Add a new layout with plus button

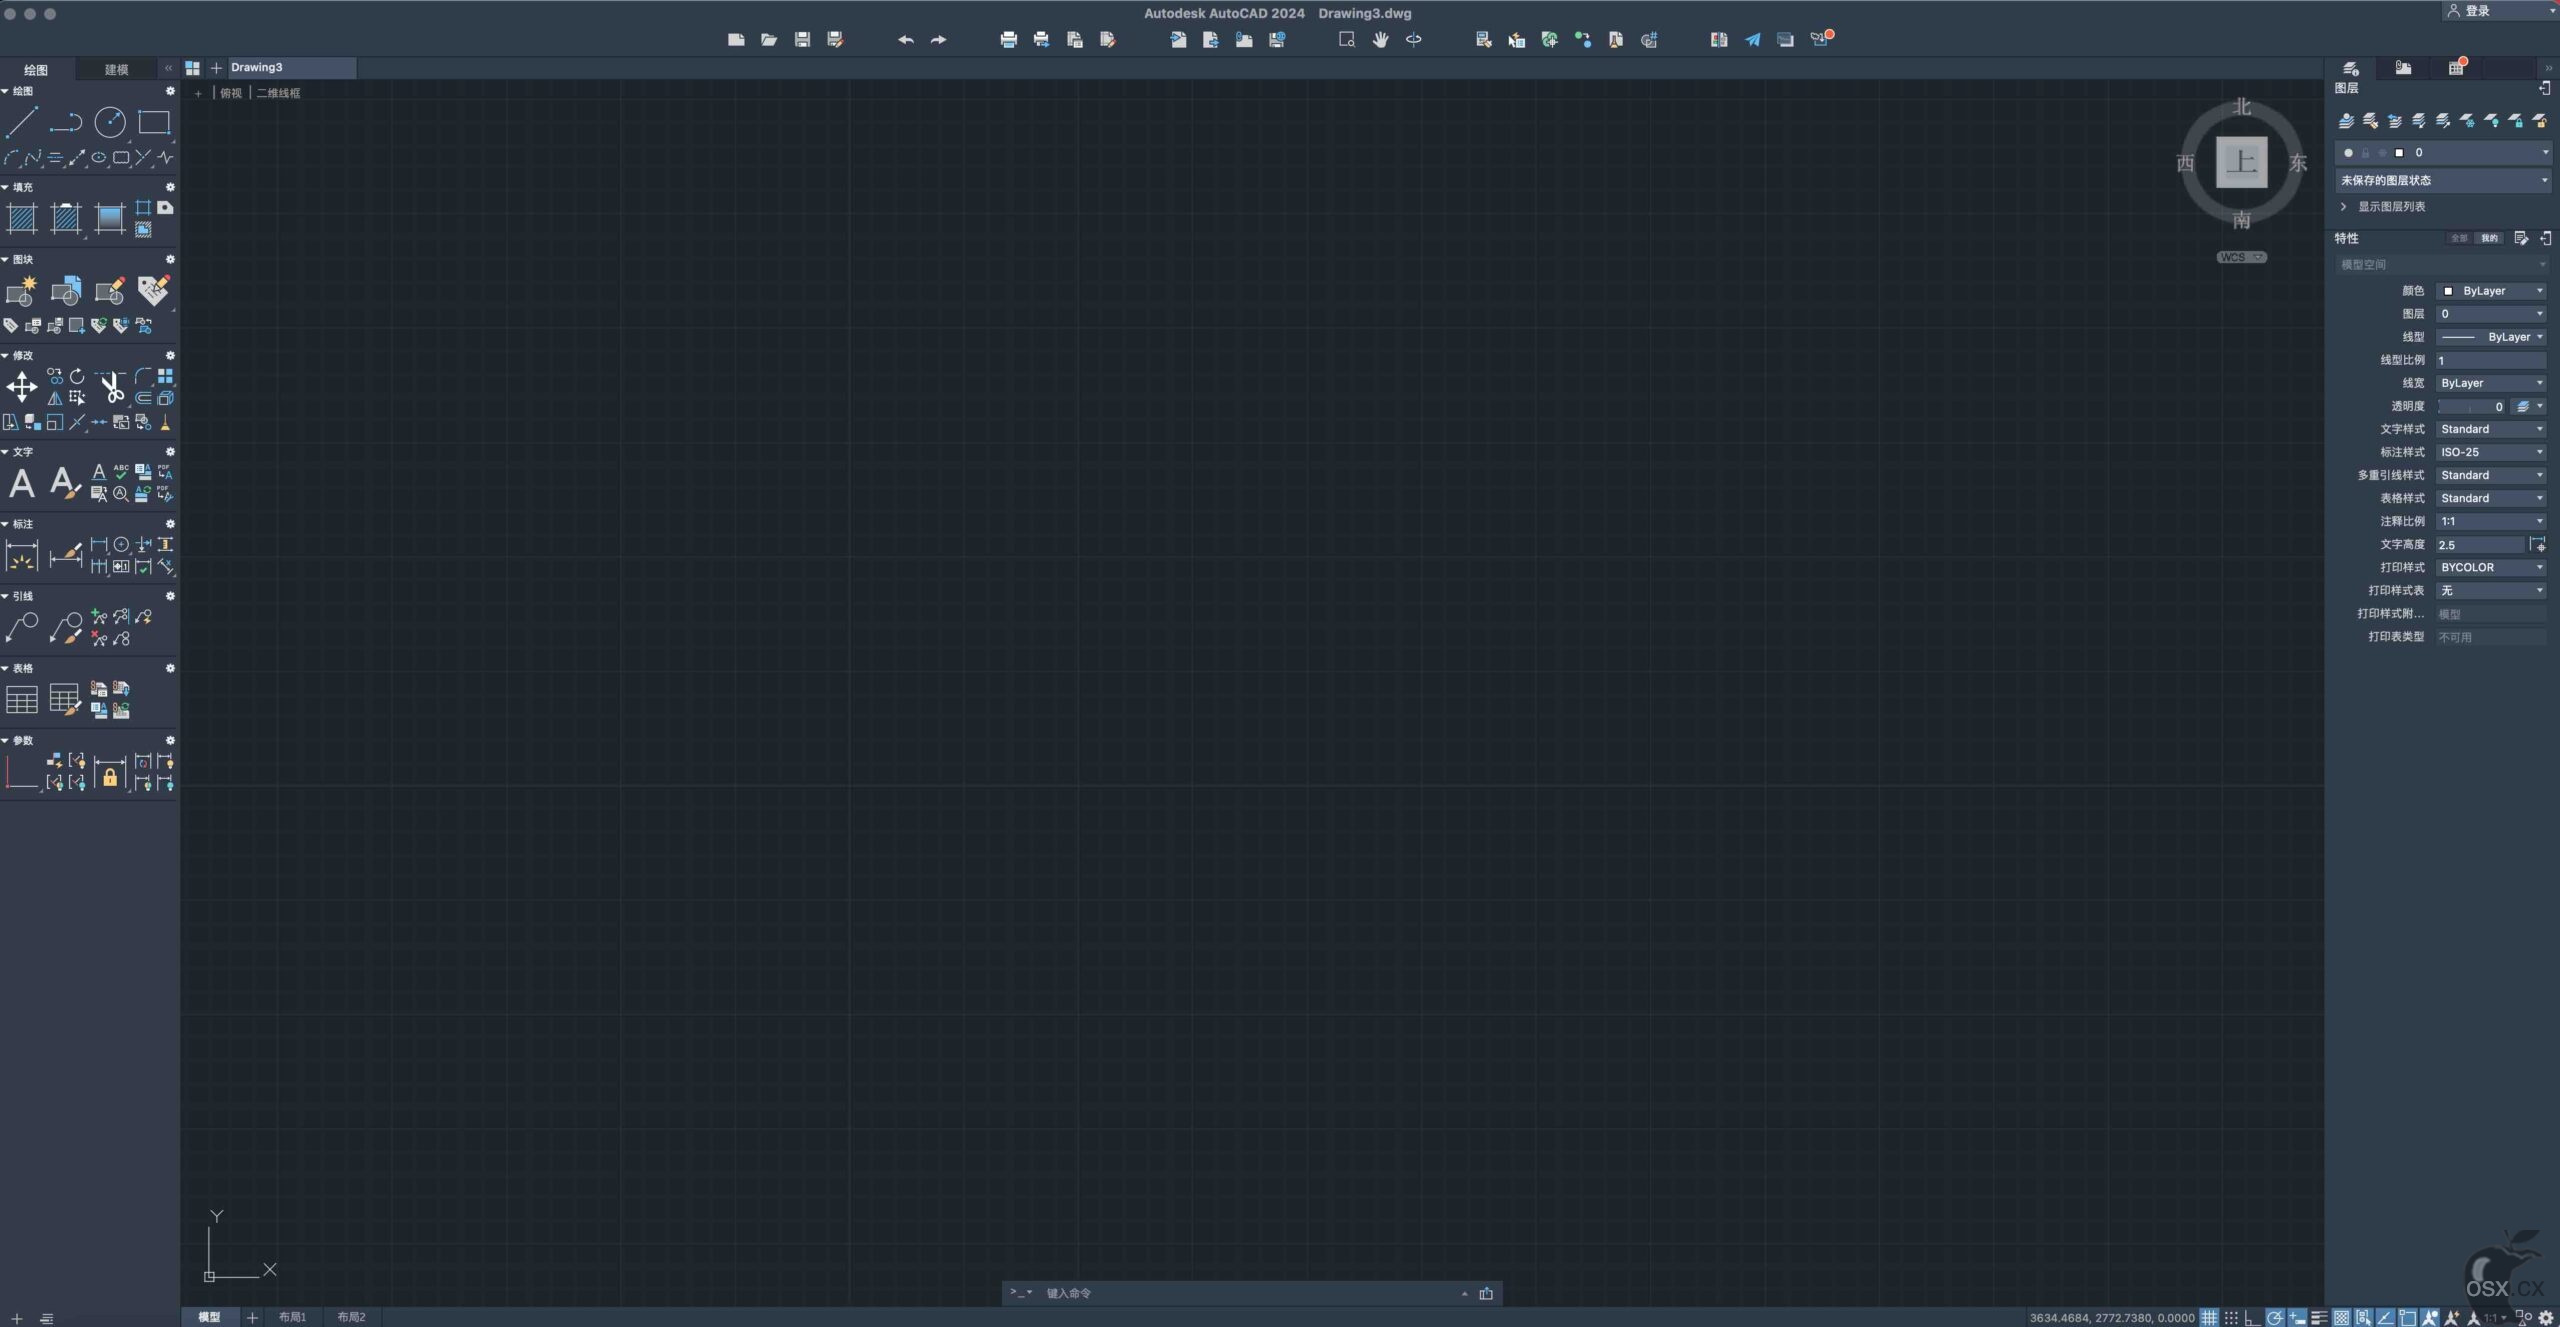click(x=252, y=1318)
